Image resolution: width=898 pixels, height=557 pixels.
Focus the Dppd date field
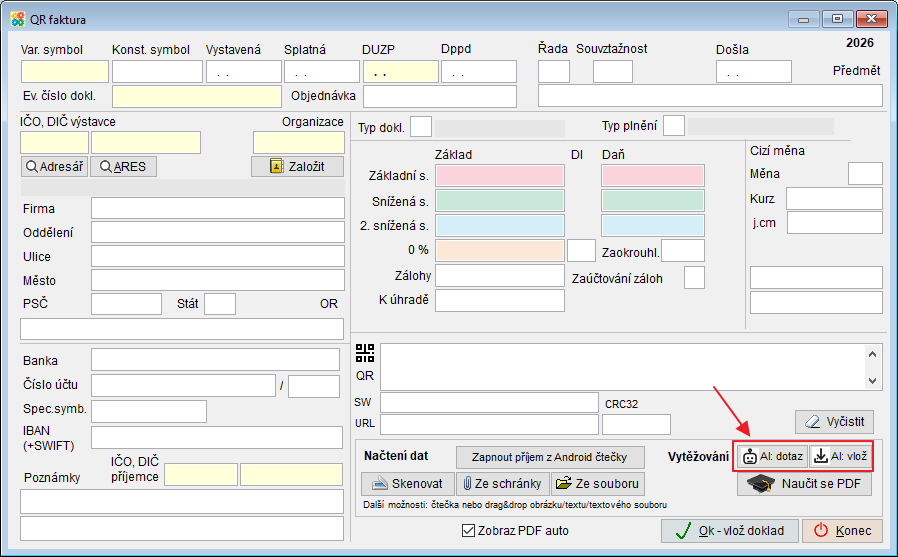pyautogui.click(x=479, y=72)
